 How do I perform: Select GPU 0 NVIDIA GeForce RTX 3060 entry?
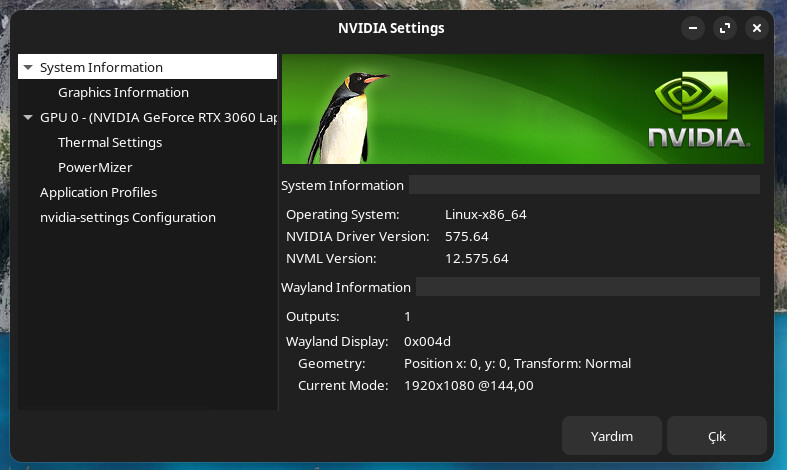pos(158,118)
